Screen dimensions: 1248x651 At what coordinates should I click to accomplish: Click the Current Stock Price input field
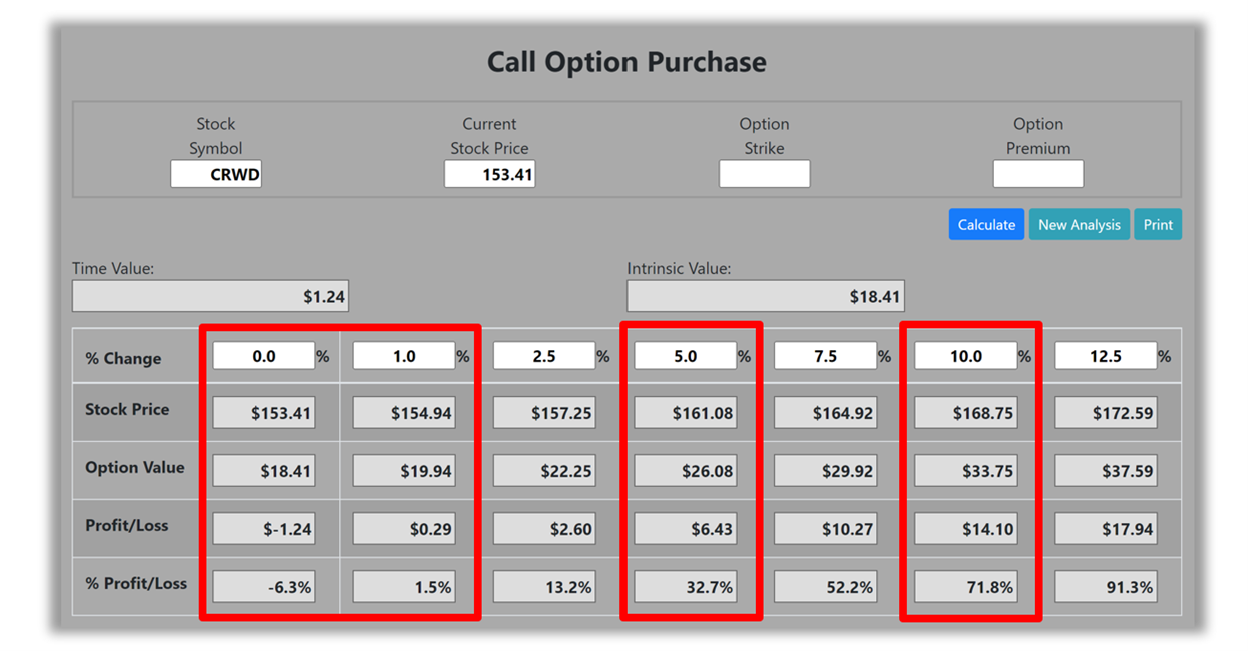coord(489,174)
